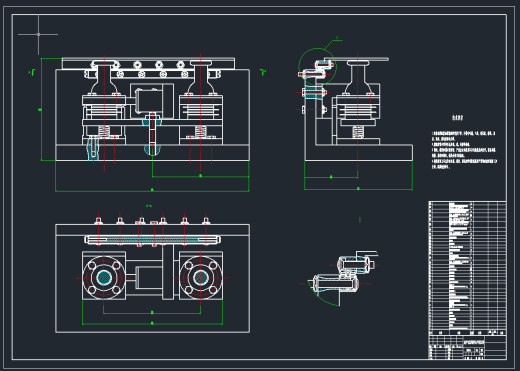Screen dimensions: 520x371
Task: Click the crosshair cursor in the drawing's upper-left
Action: (x=38, y=34)
